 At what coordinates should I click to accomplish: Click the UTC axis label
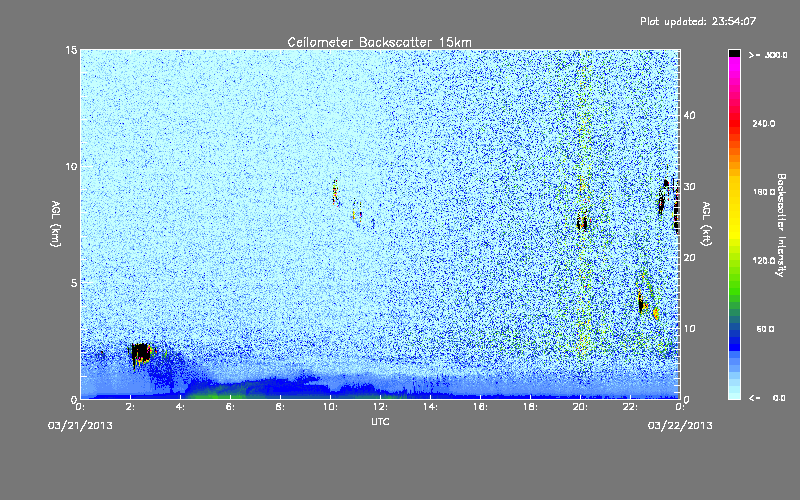pyautogui.click(x=380, y=421)
